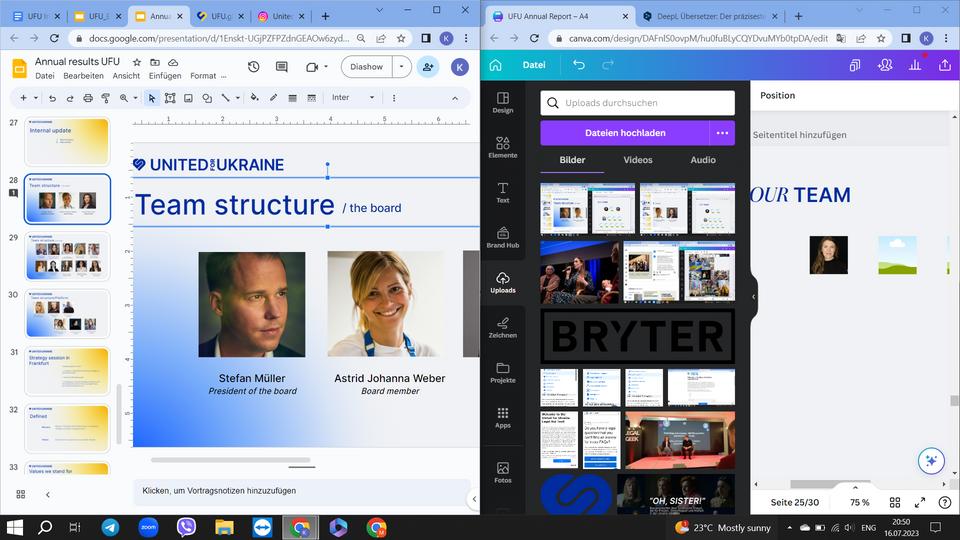Select the shape tool in Slides
The height and width of the screenshot is (540, 960).
pyautogui.click(x=207, y=98)
